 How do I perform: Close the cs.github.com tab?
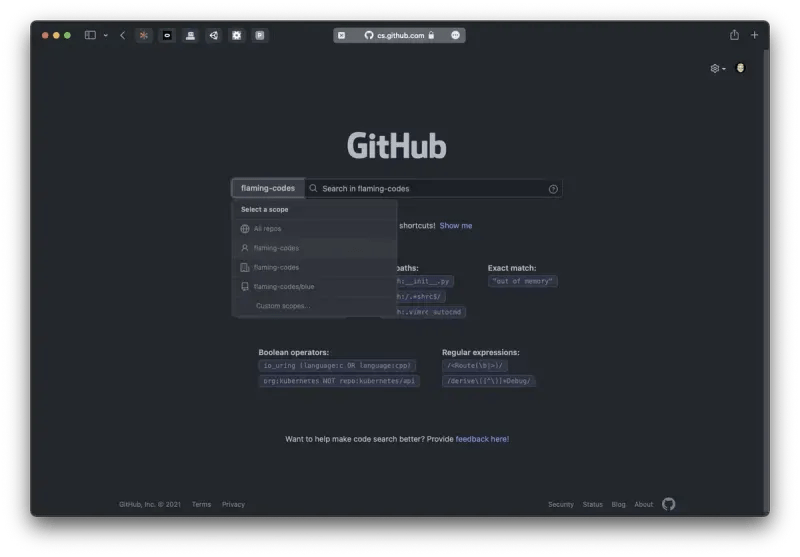pos(342,35)
